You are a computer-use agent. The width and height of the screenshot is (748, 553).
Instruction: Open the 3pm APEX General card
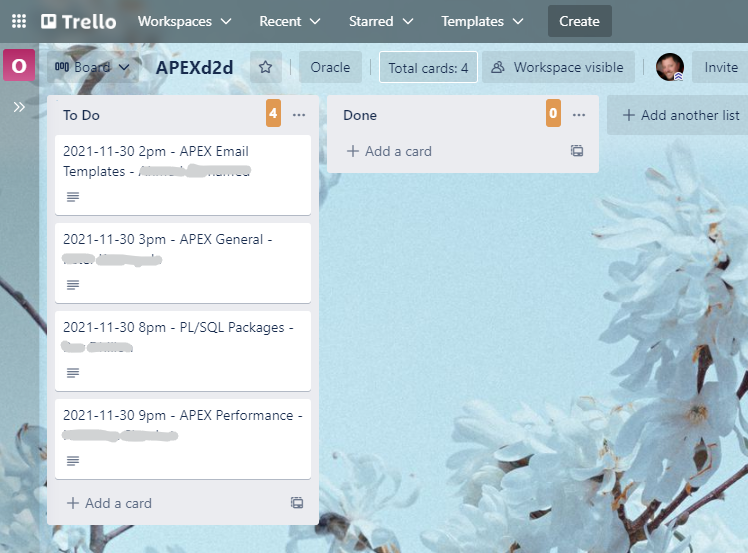[183, 263]
